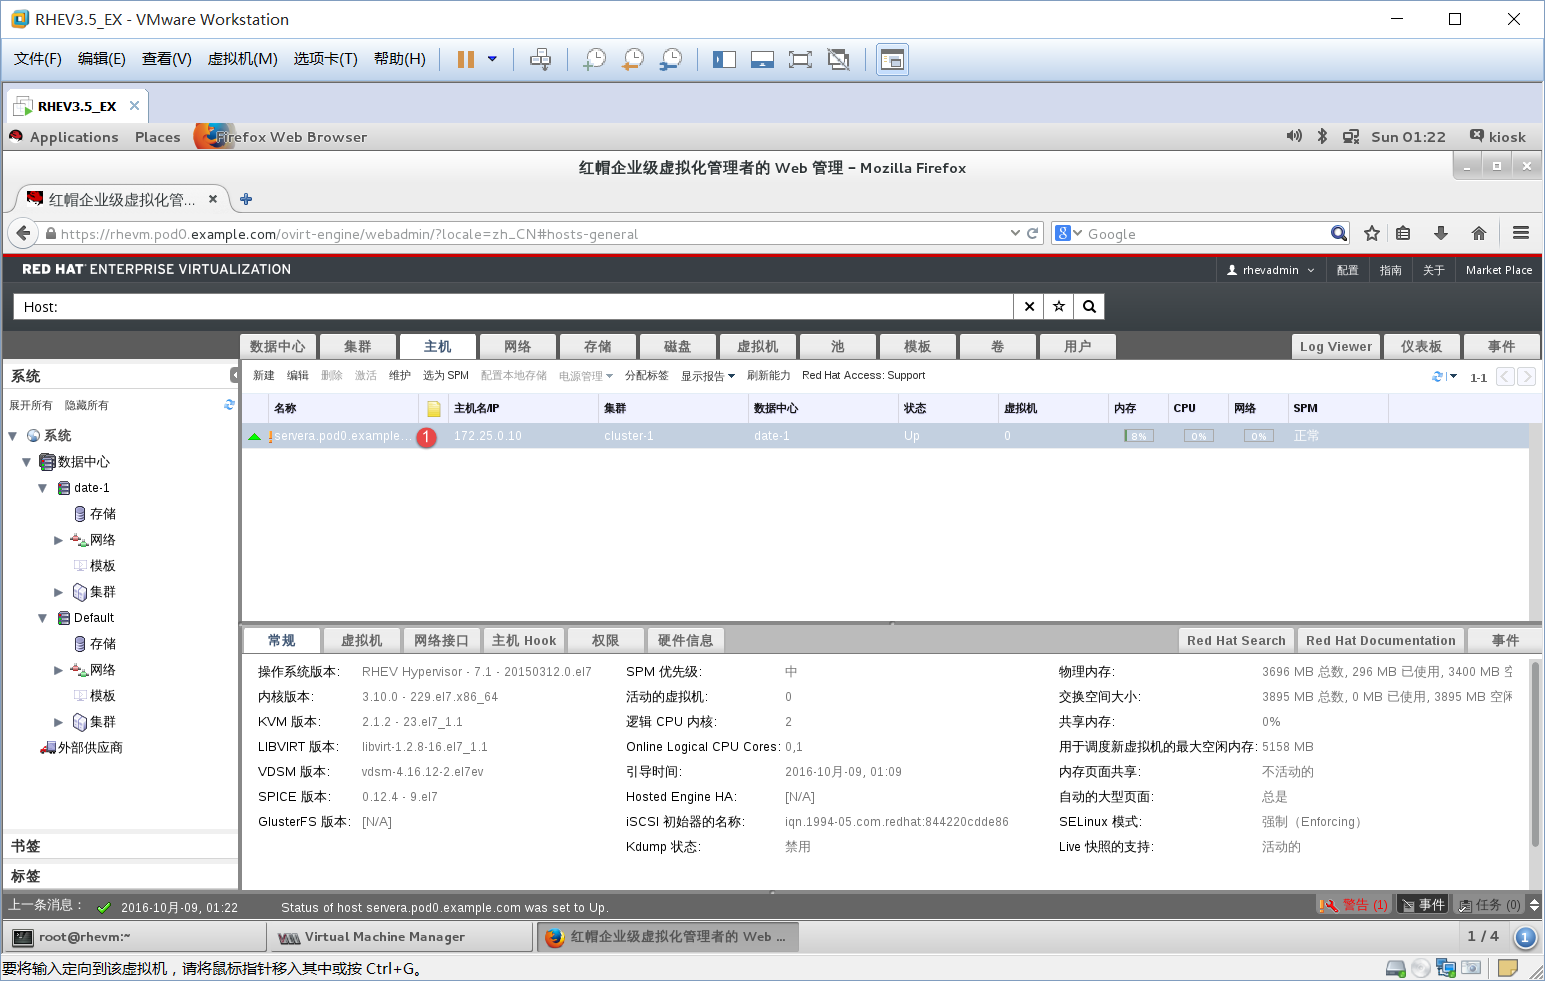The image size is (1545, 981).
Task: Click the 选为 SPM button
Action: click(446, 376)
